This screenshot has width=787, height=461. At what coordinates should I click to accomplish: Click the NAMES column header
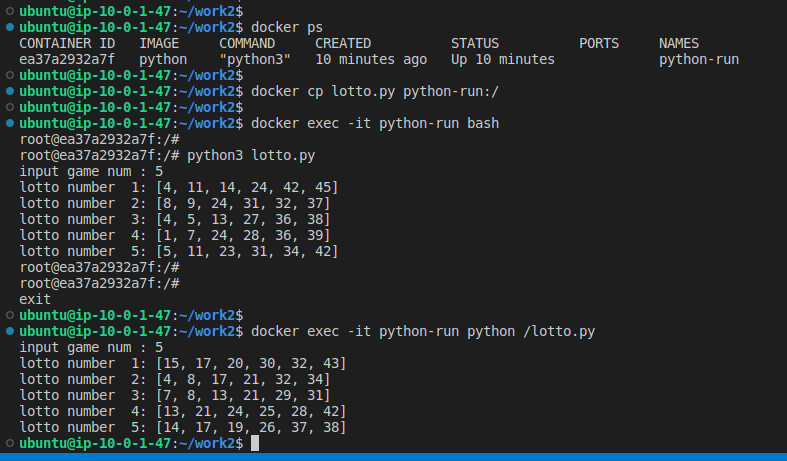coord(679,43)
